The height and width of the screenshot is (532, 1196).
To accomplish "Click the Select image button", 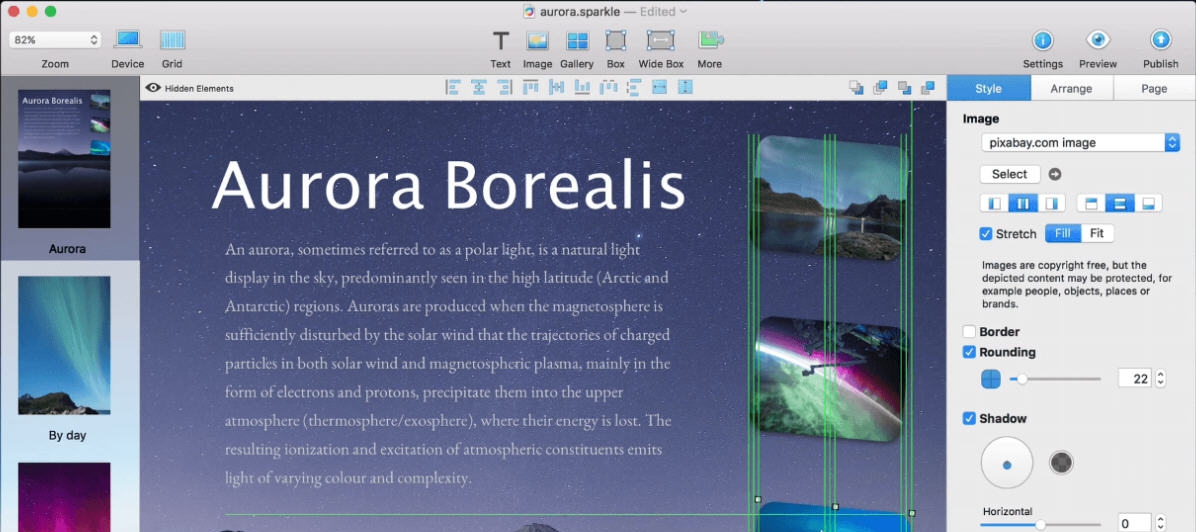I will coord(1009,174).
